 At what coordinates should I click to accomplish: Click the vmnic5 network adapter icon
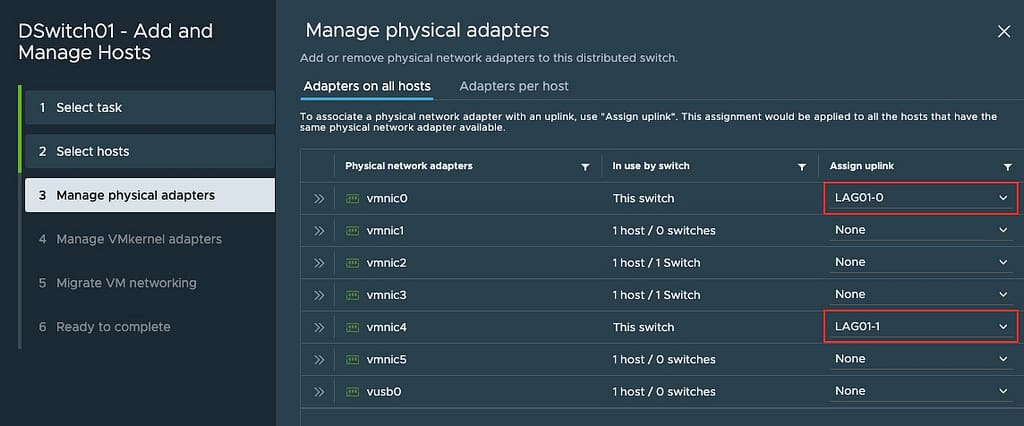[353, 359]
